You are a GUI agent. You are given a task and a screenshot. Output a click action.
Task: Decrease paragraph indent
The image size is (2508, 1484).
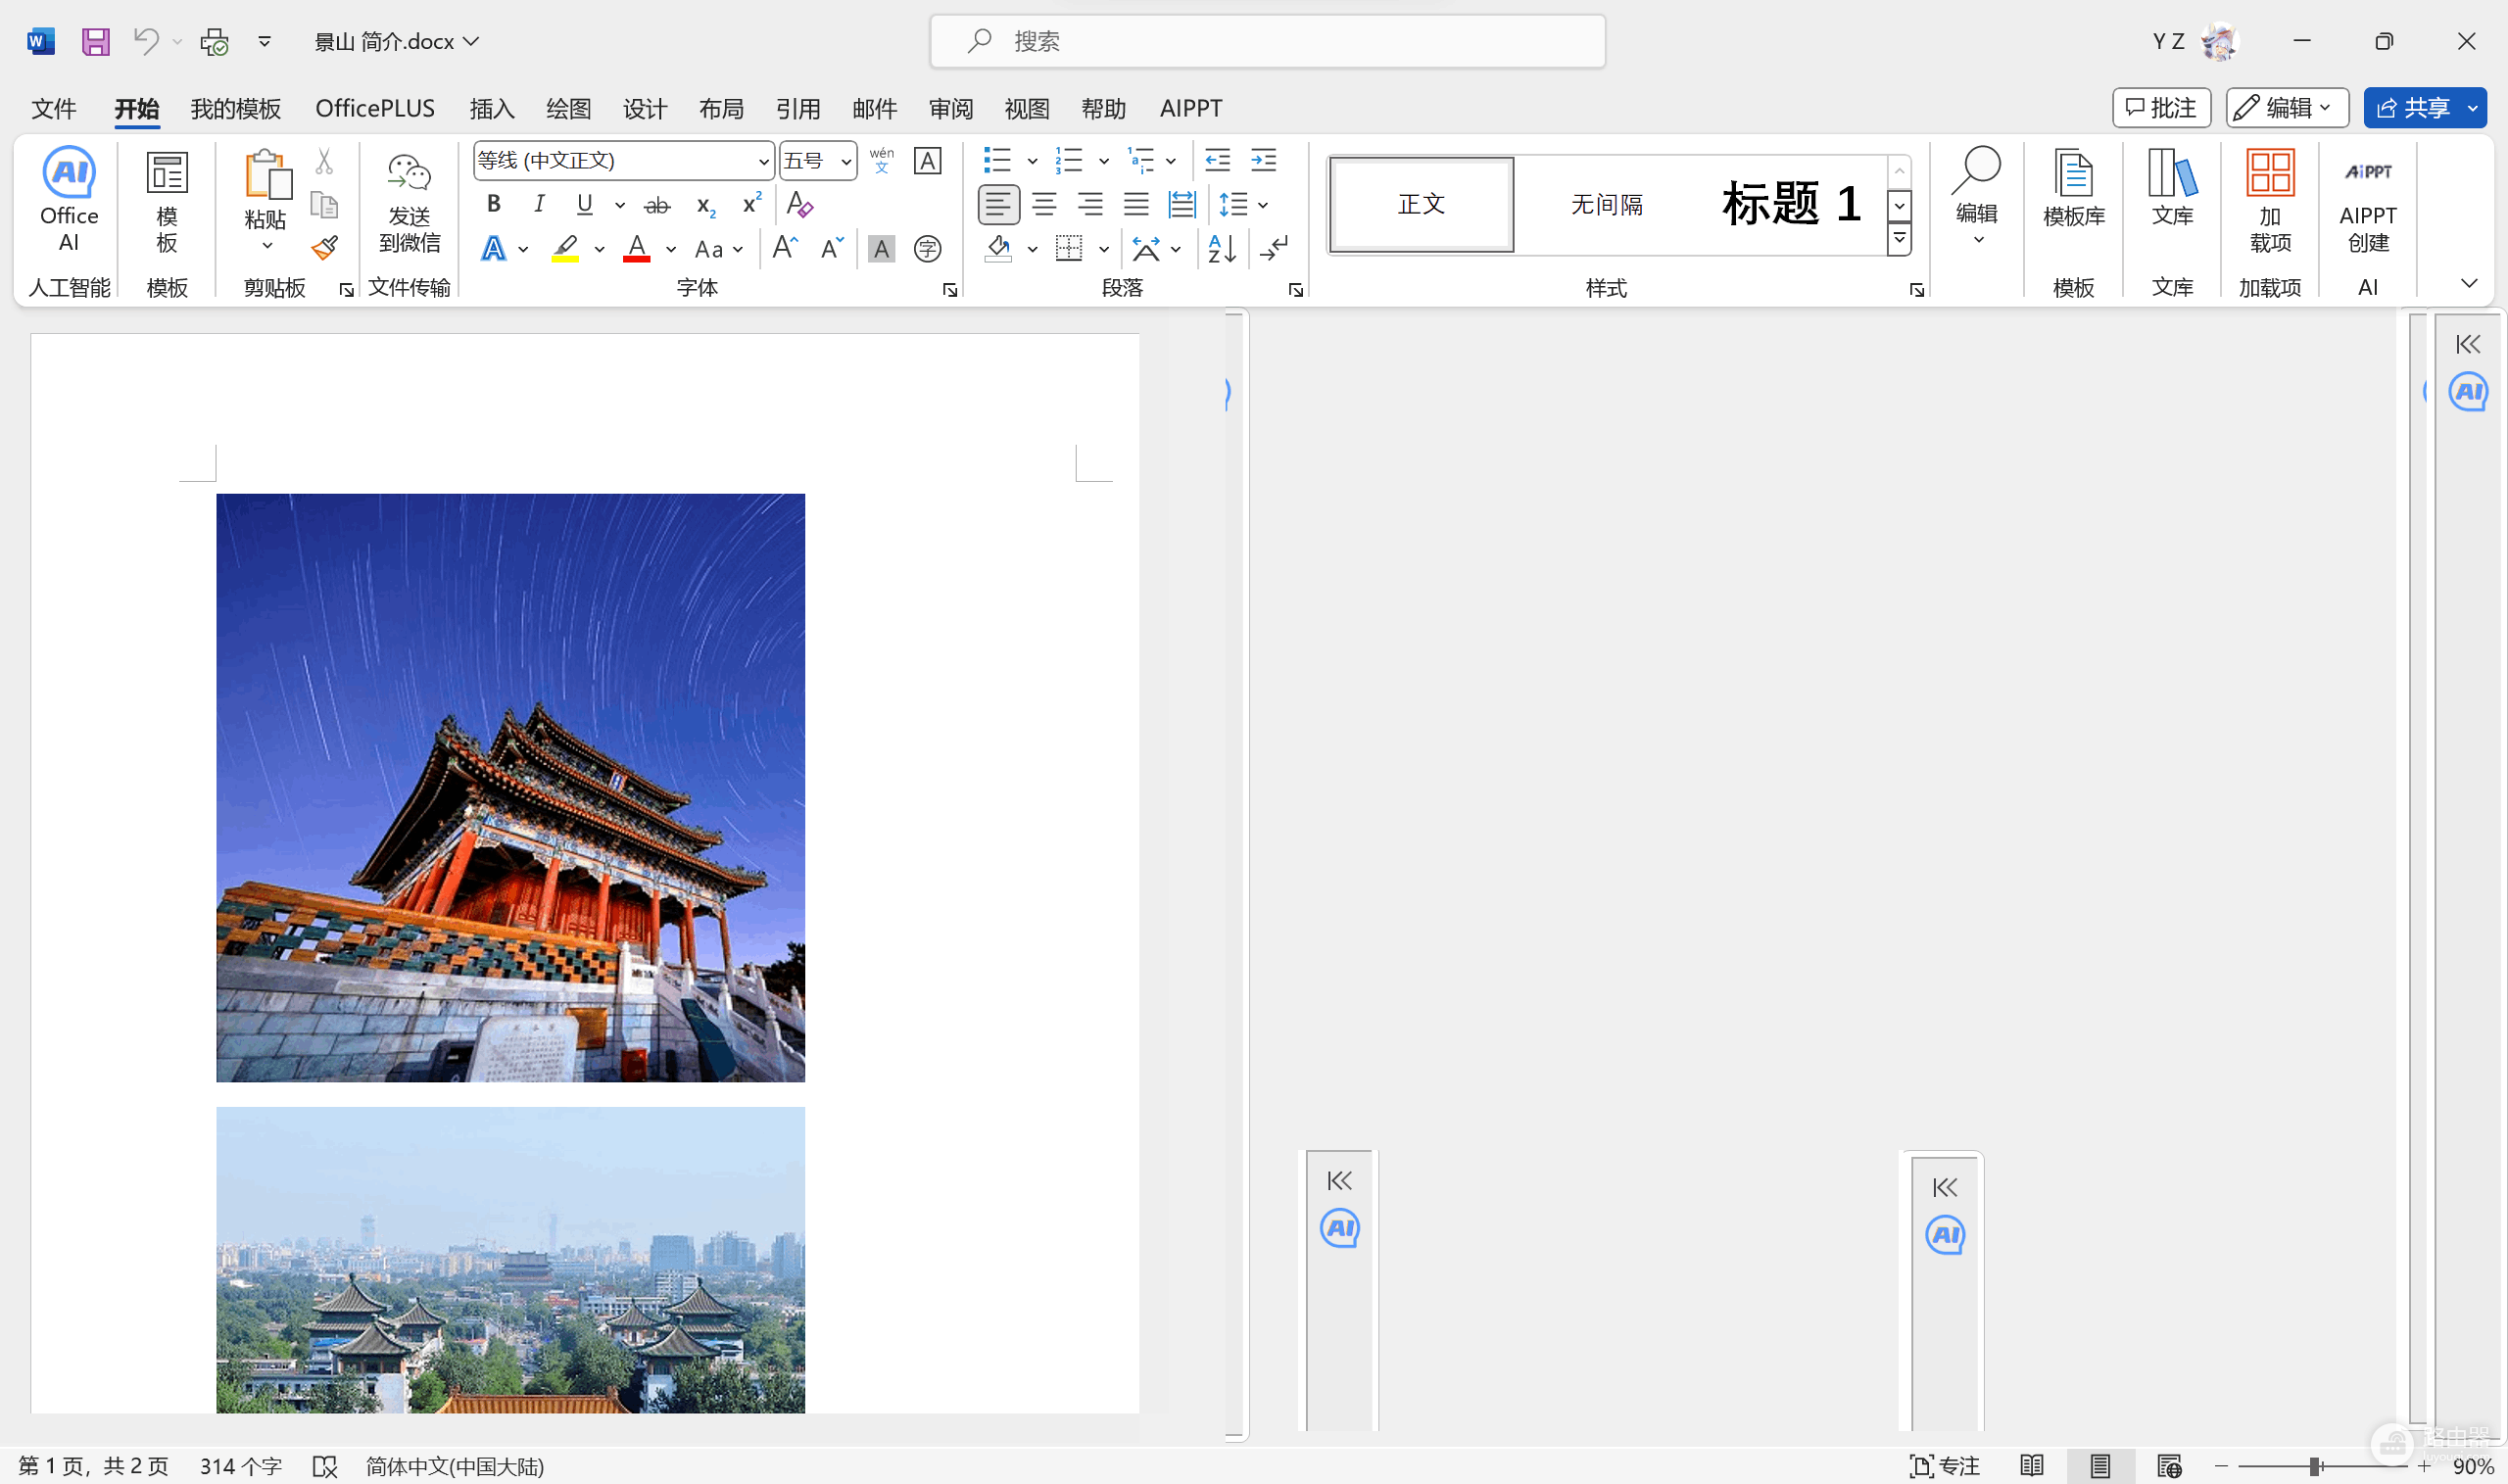pos(1217,160)
